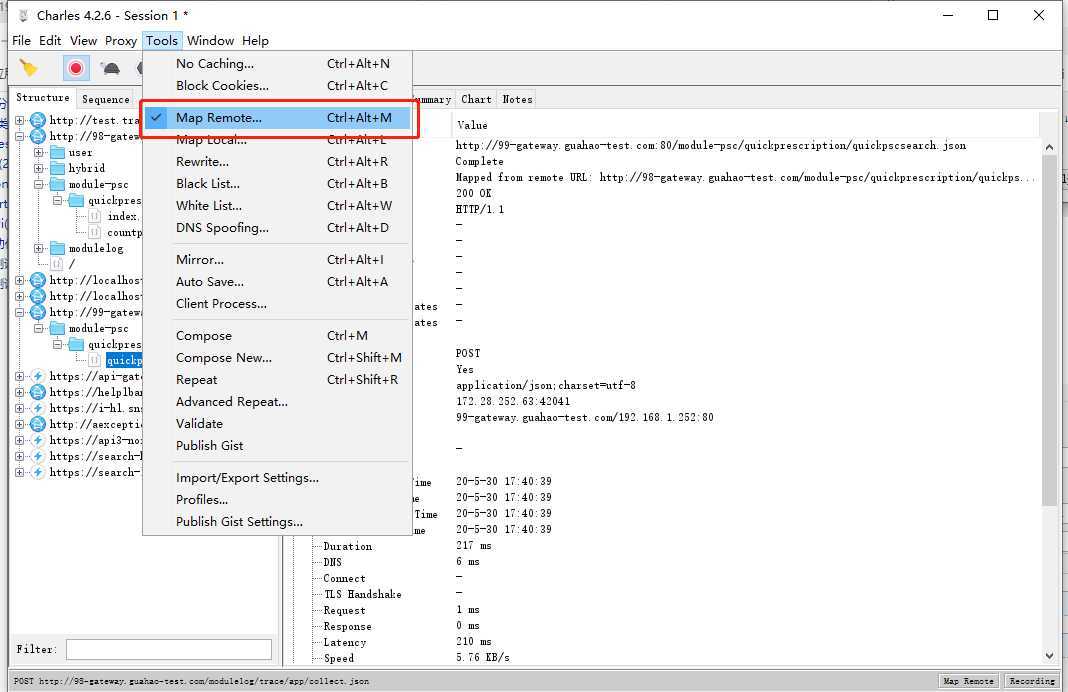Select the highlighted quickp tree entry
Image resolution: width=1068 pixels, height=692 pixels.
tap(124, 360)
